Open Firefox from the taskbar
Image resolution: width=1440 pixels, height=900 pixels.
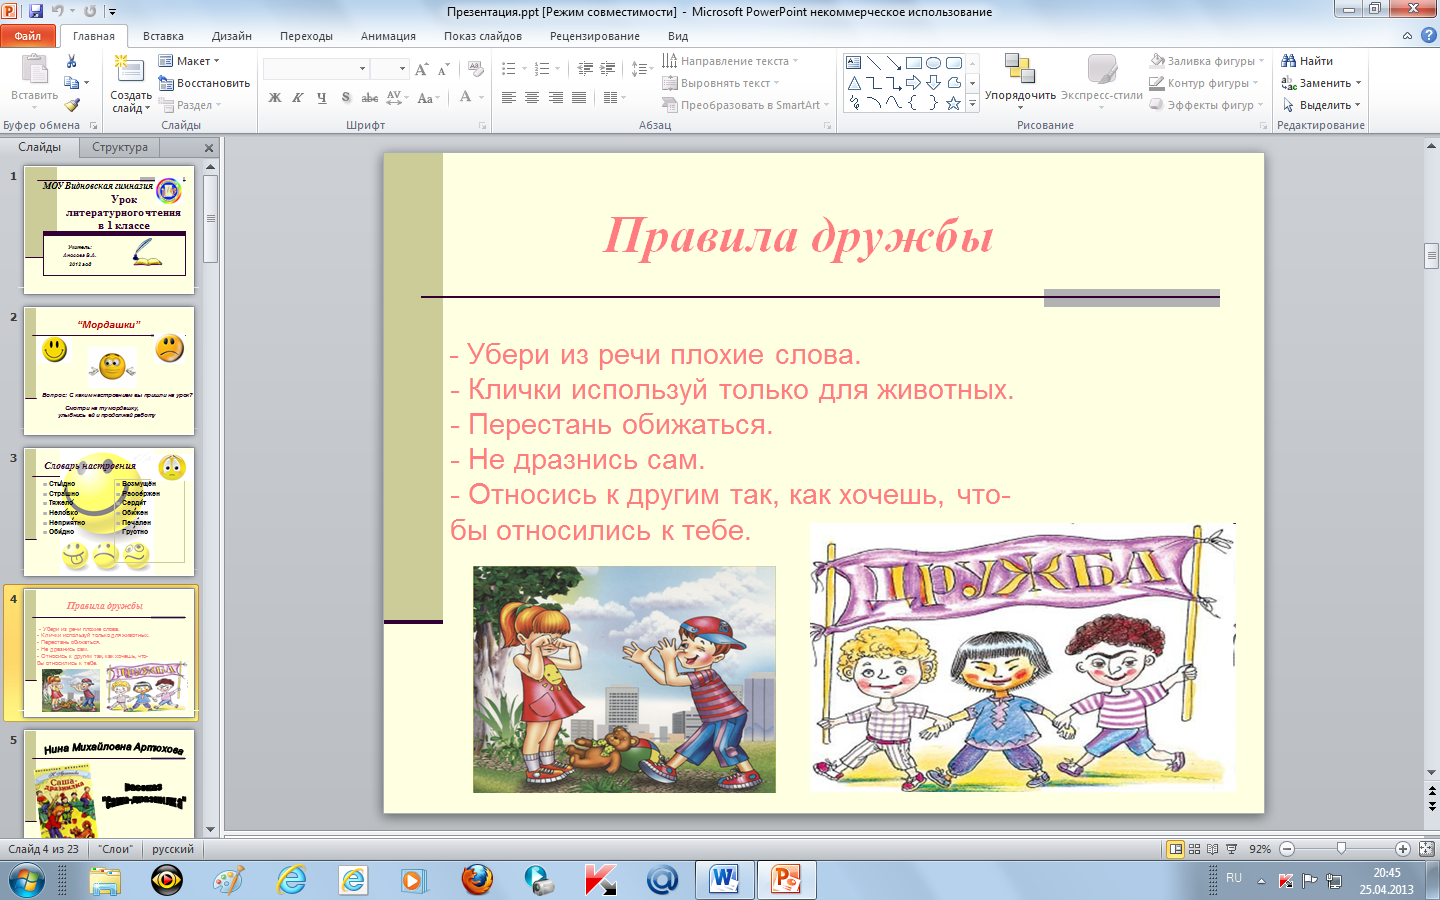pos(477,880)
